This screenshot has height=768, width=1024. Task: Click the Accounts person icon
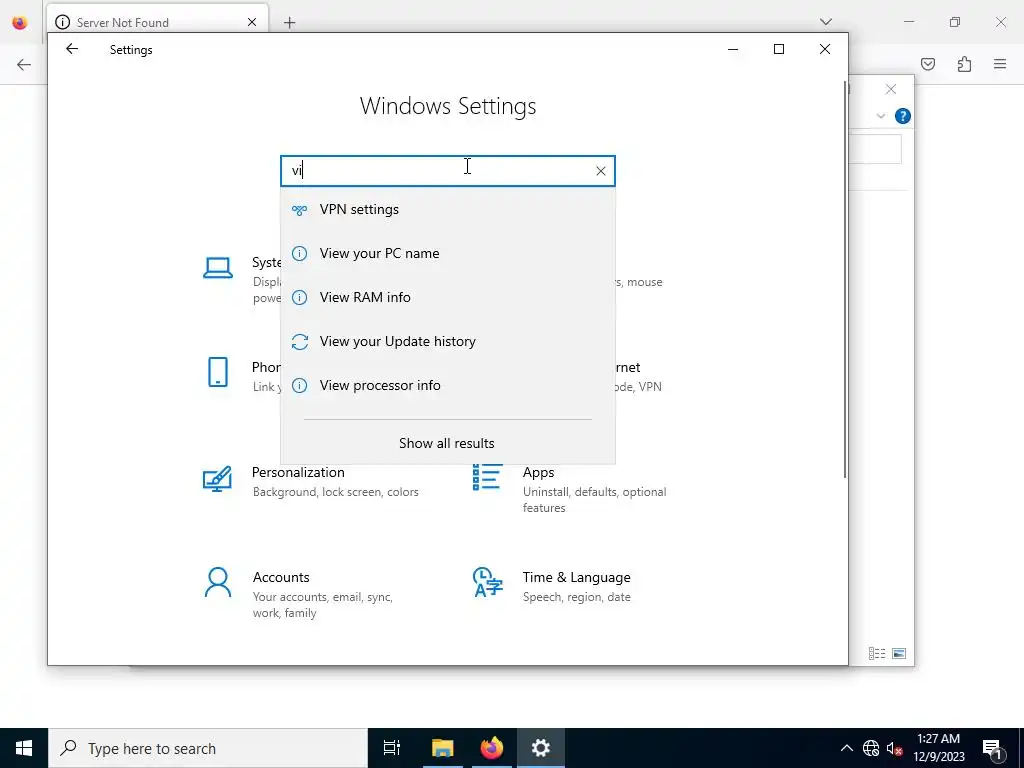pyautogui.click(x=217, y=583)
